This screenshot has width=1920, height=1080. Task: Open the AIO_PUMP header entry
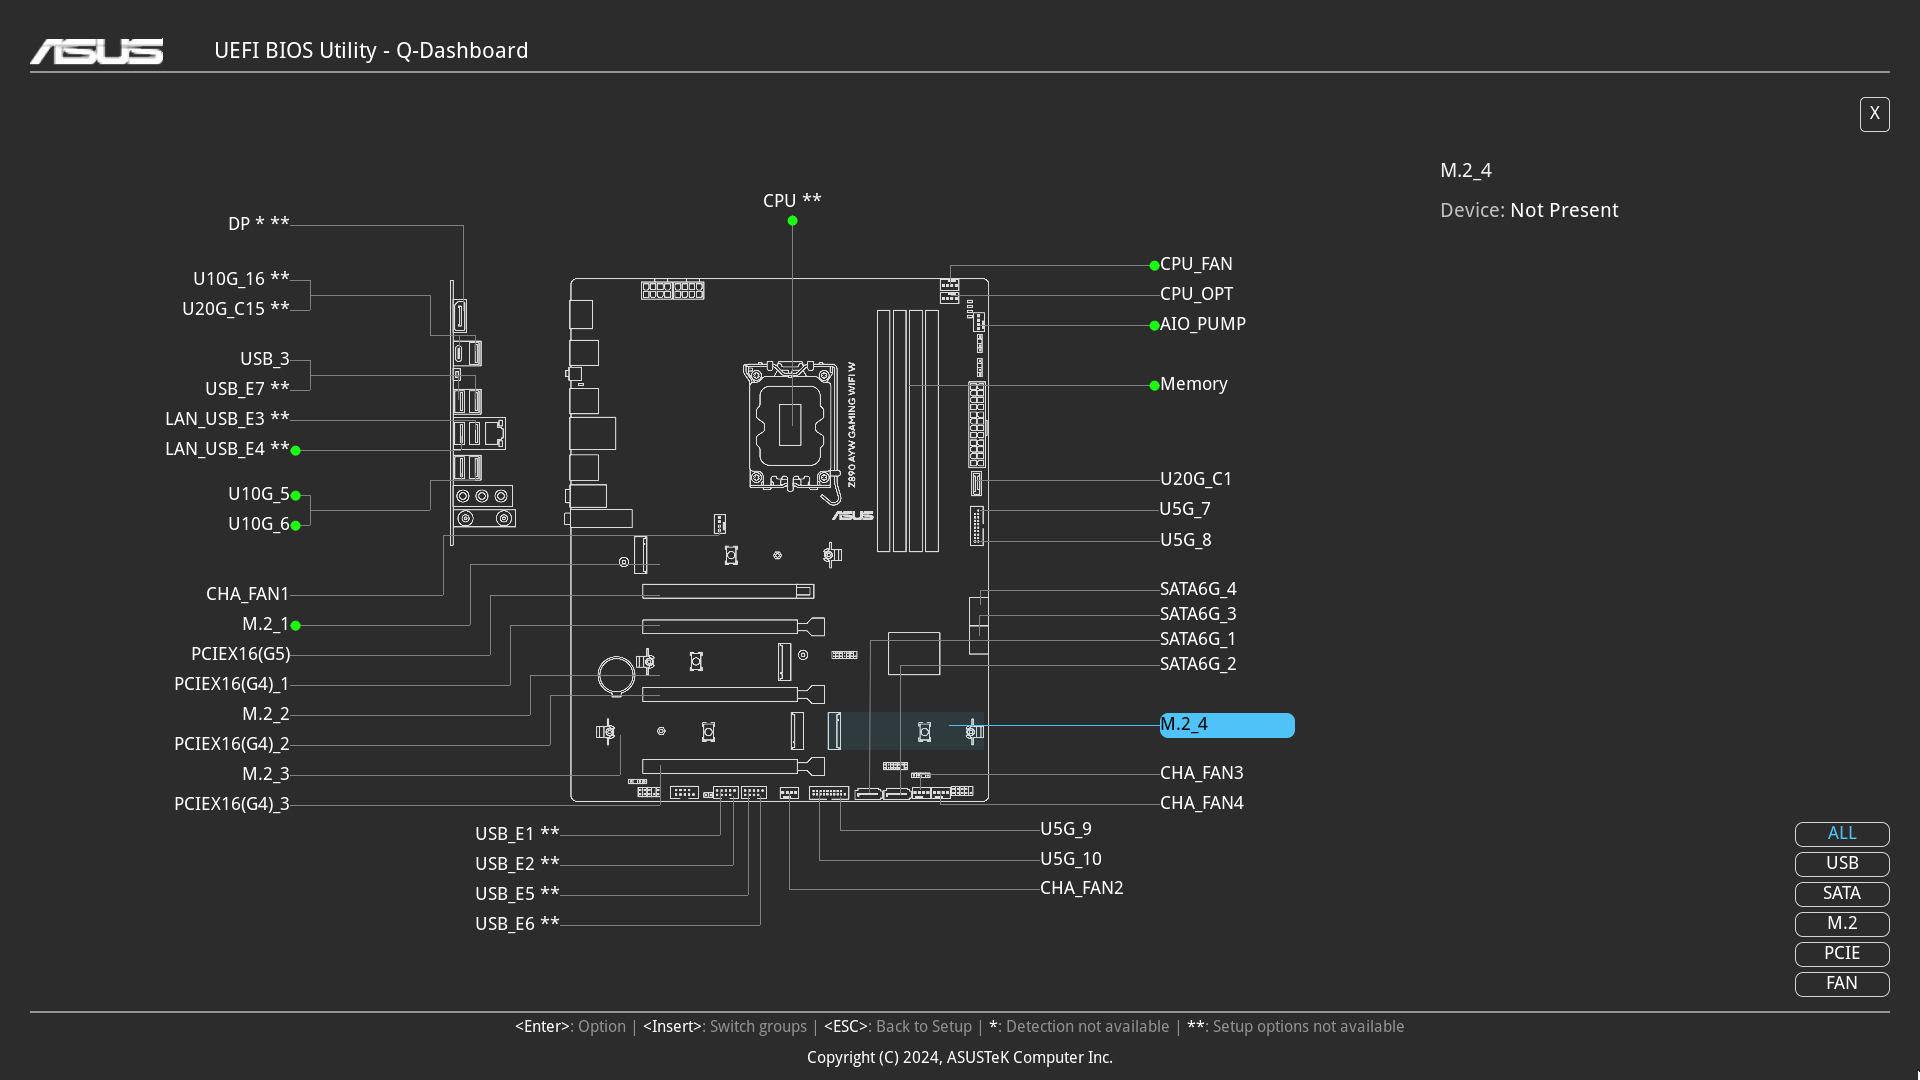coord(1202,324)
